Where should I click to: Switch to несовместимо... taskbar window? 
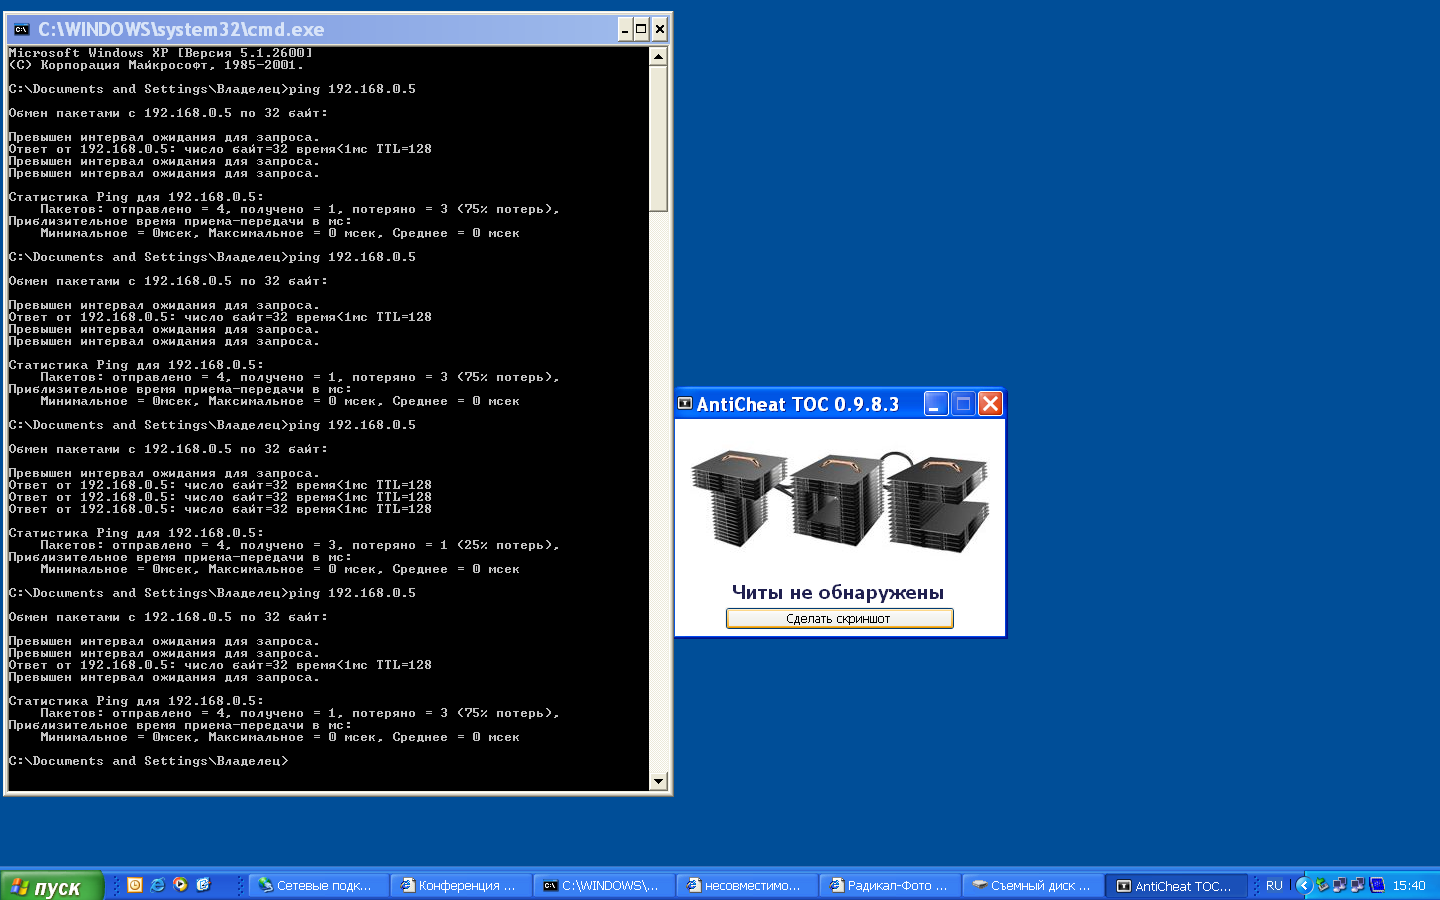746,886
